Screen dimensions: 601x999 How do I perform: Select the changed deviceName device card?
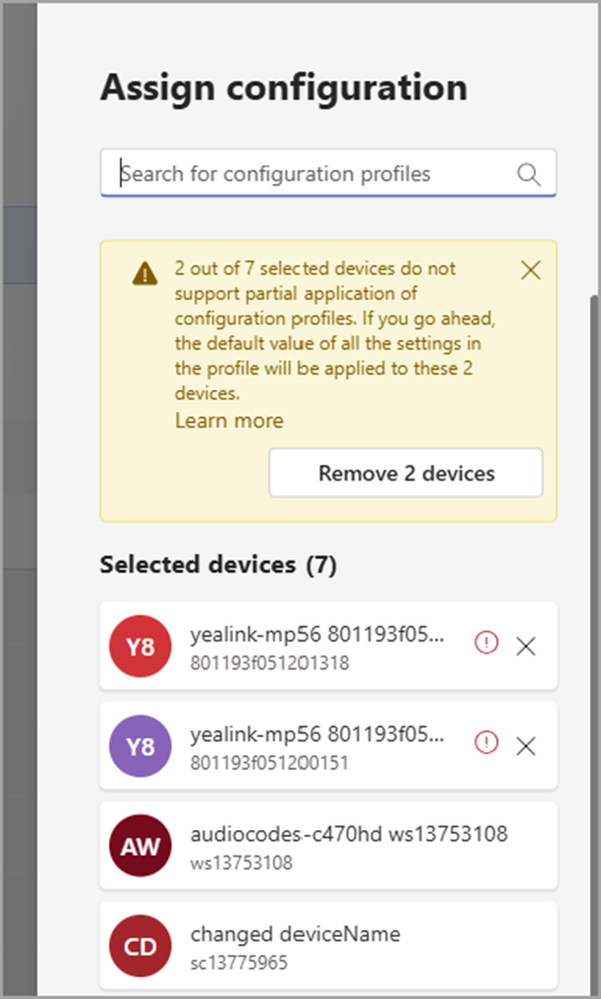click(x=328, y=945)
